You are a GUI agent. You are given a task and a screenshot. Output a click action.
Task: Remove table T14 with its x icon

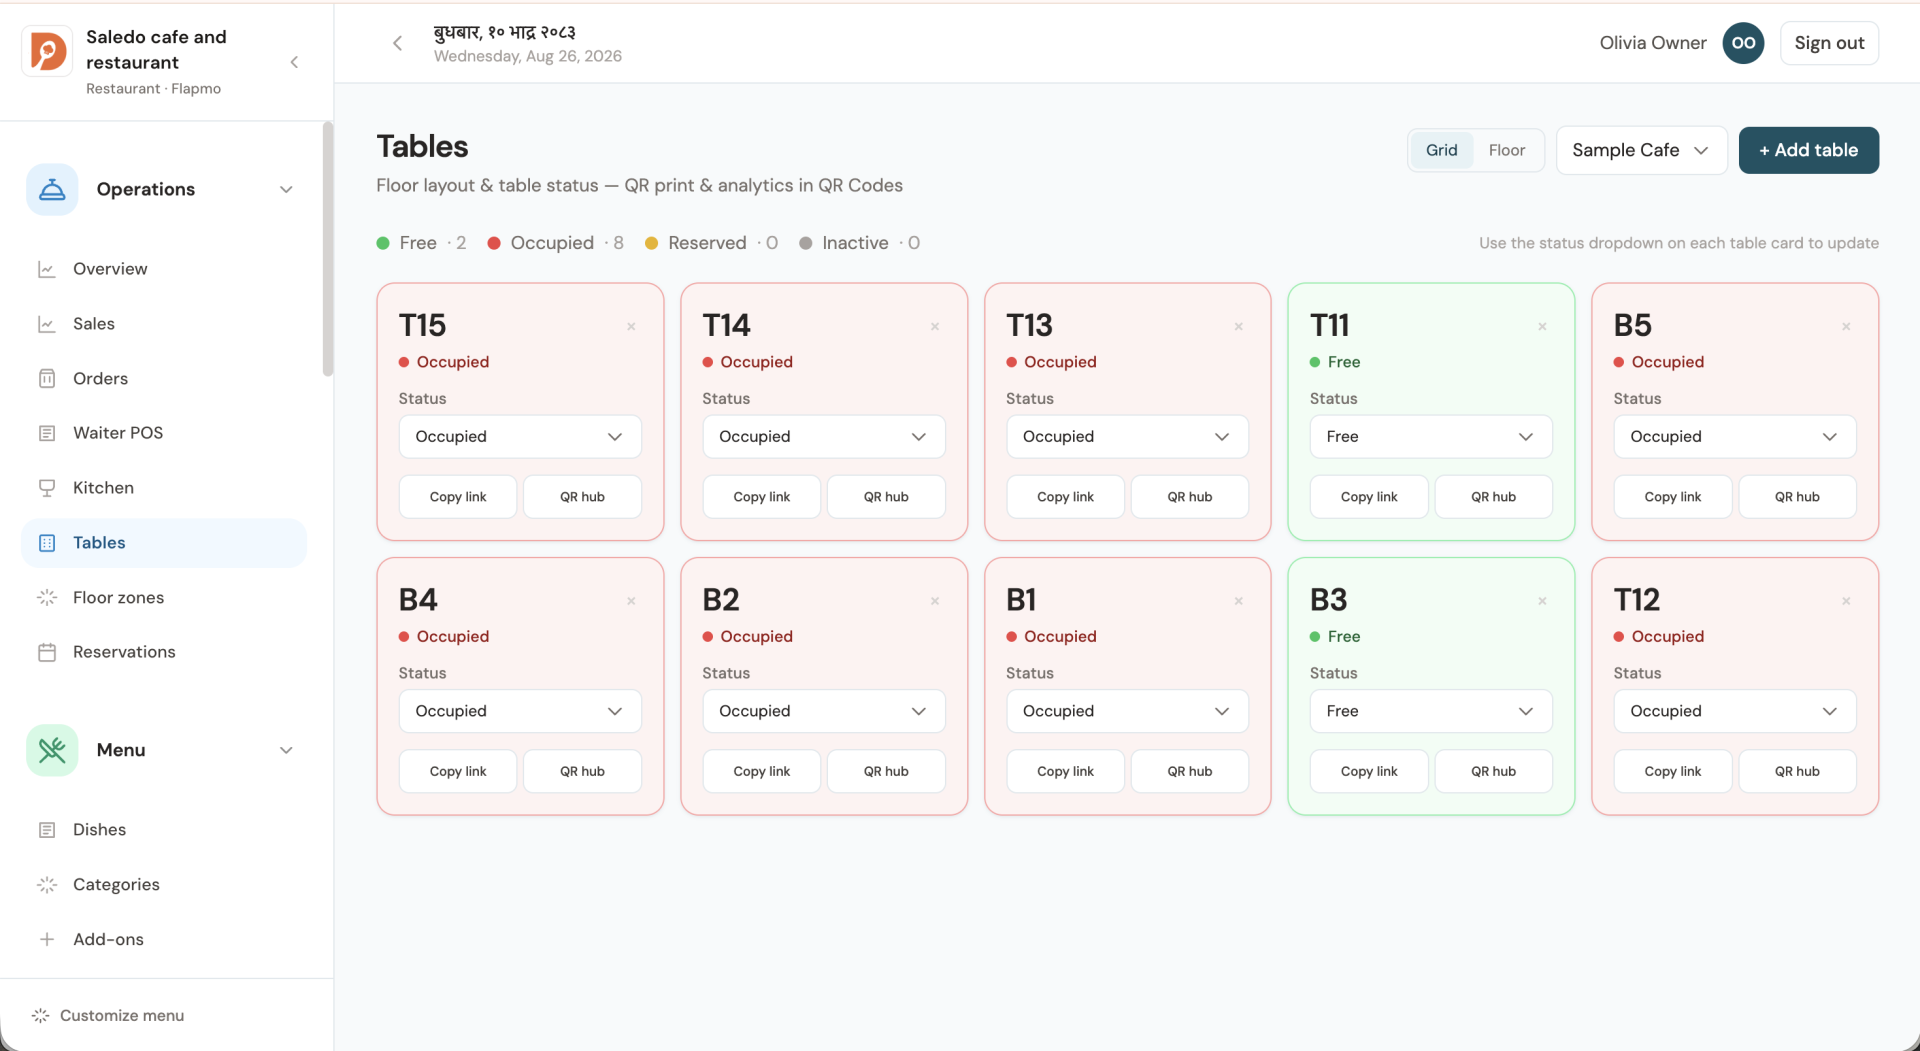click(x=935, y=327)
